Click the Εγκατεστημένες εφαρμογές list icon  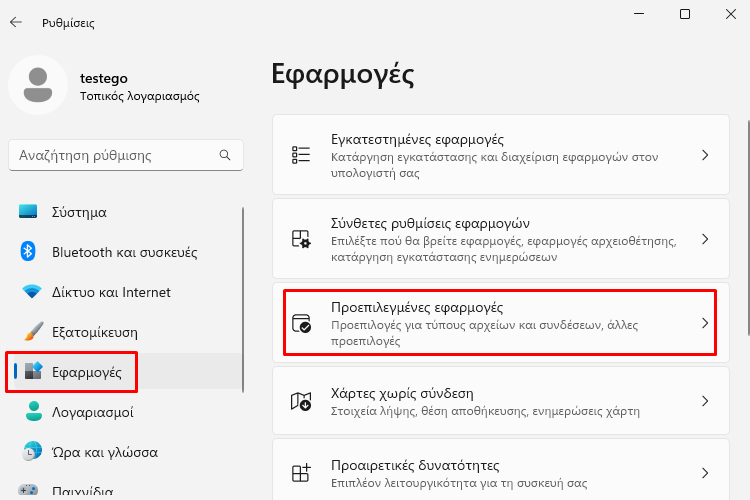click(x=301, y=155)
